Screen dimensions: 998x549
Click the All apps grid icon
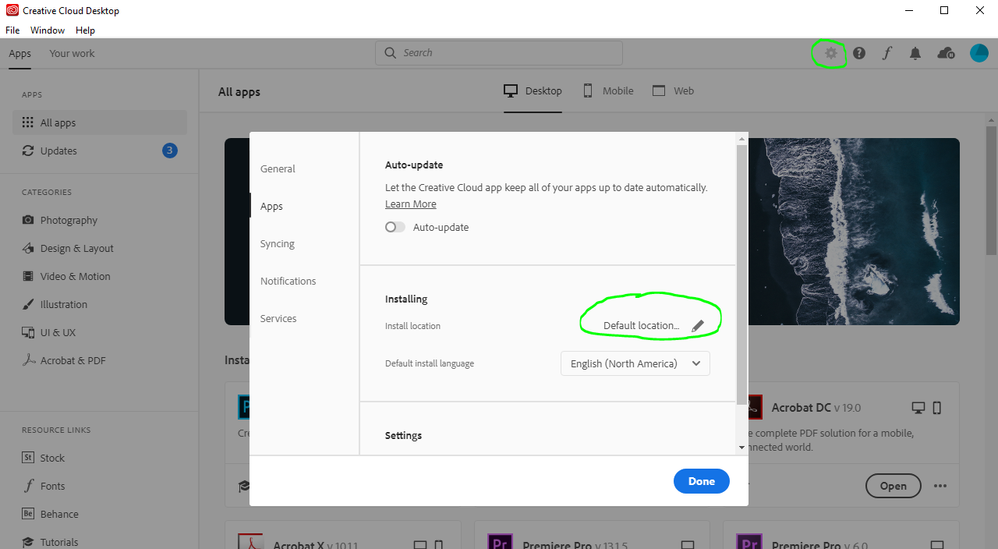point(27,122)
